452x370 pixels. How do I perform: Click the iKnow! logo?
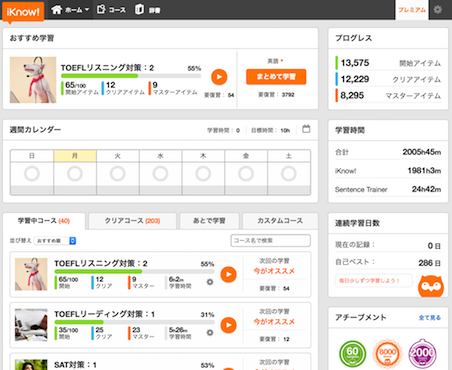coord(23,12)
